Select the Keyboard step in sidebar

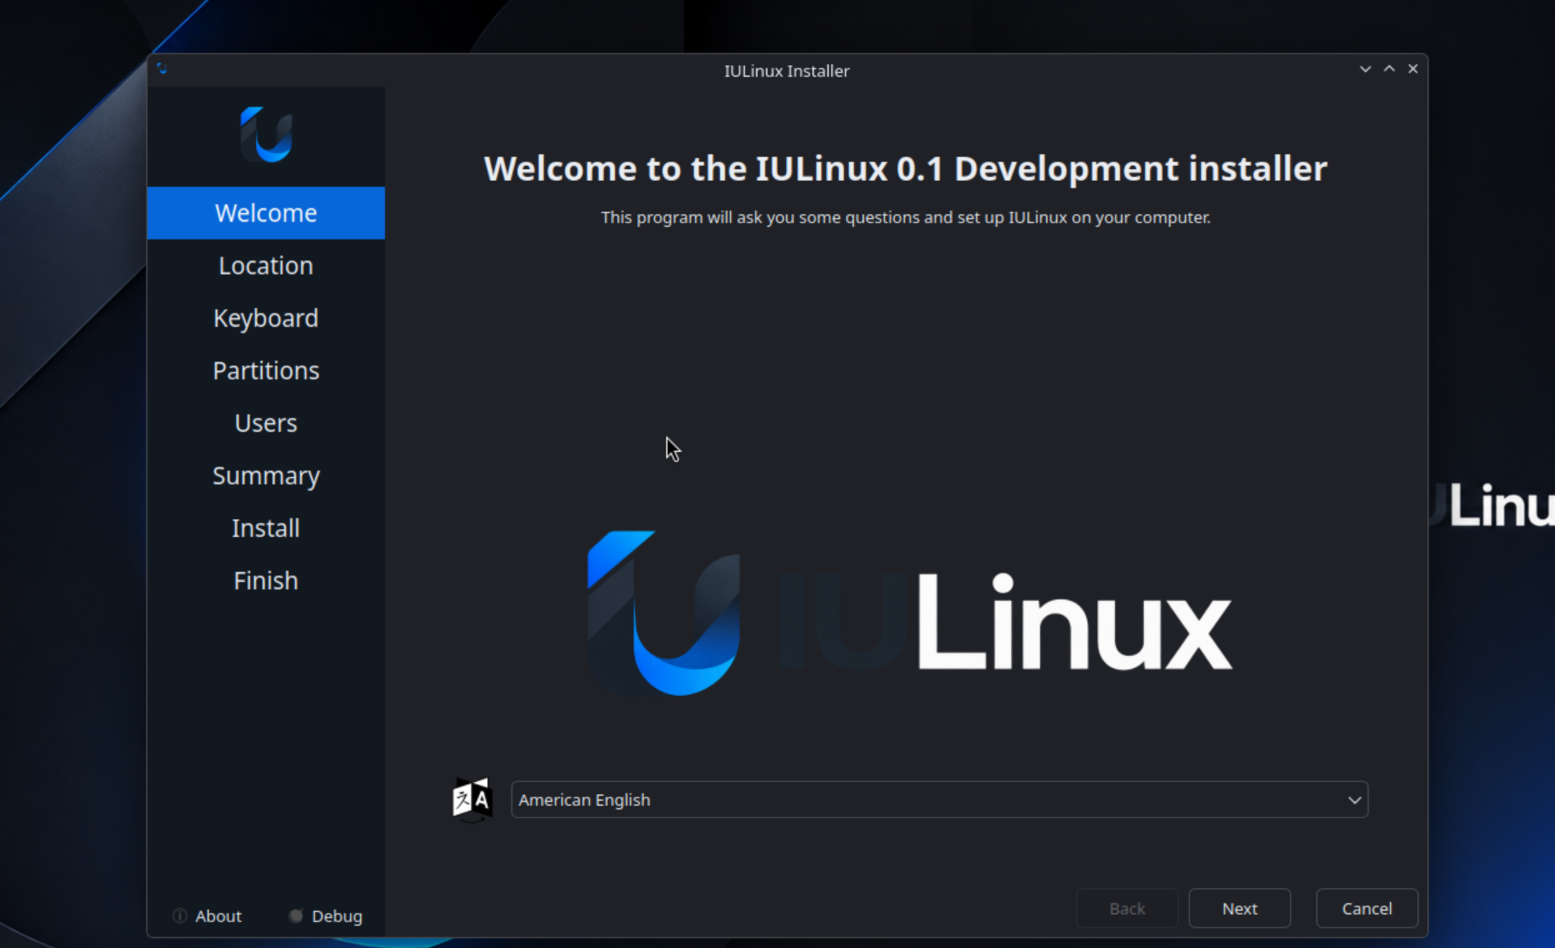(x=266, y=318)
